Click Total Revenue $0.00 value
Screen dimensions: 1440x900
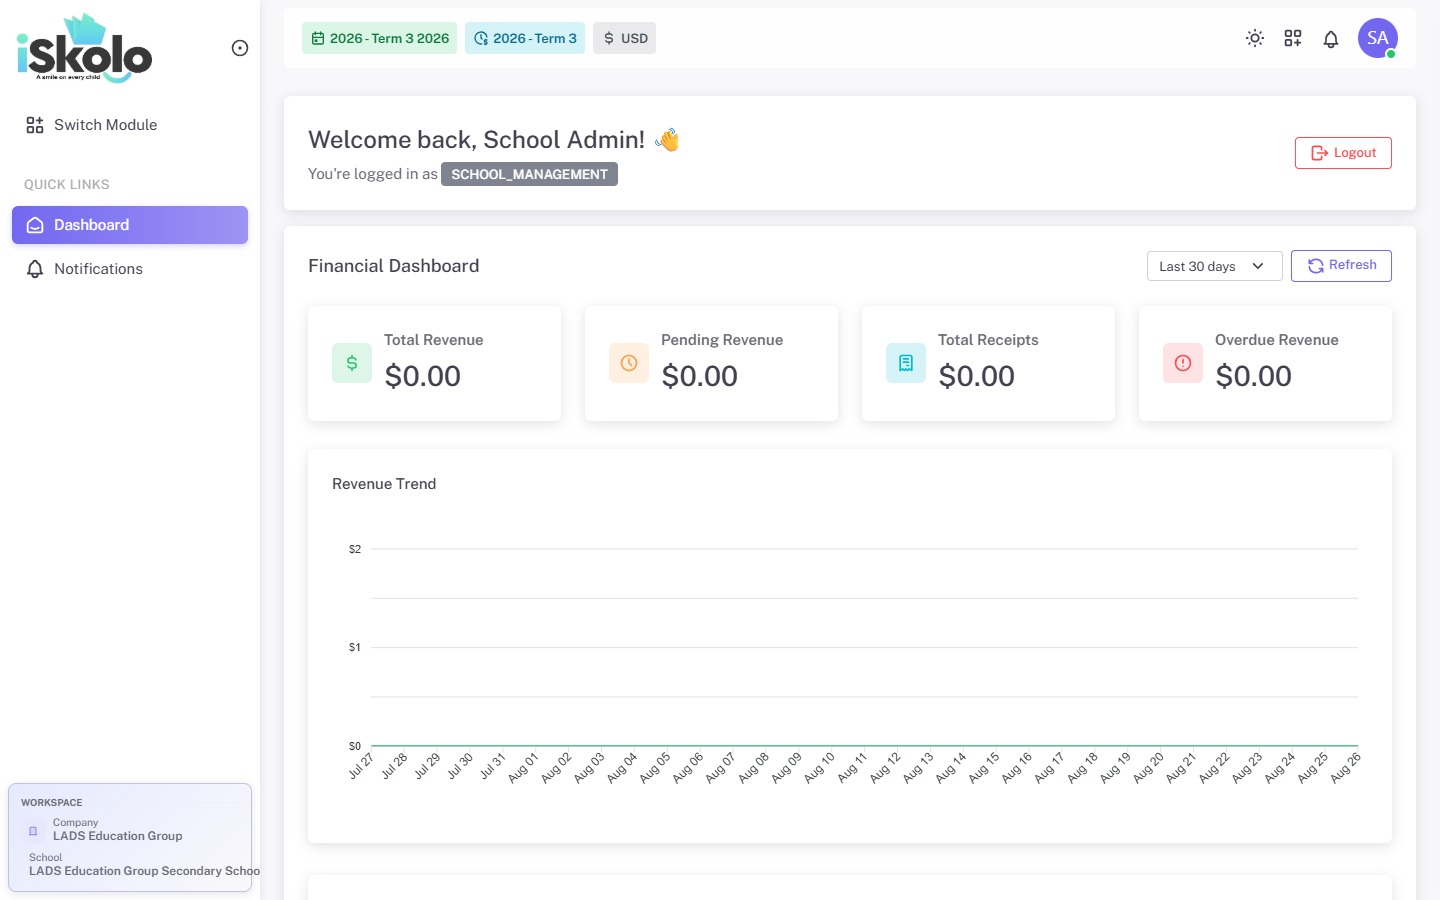coord(423,376)
